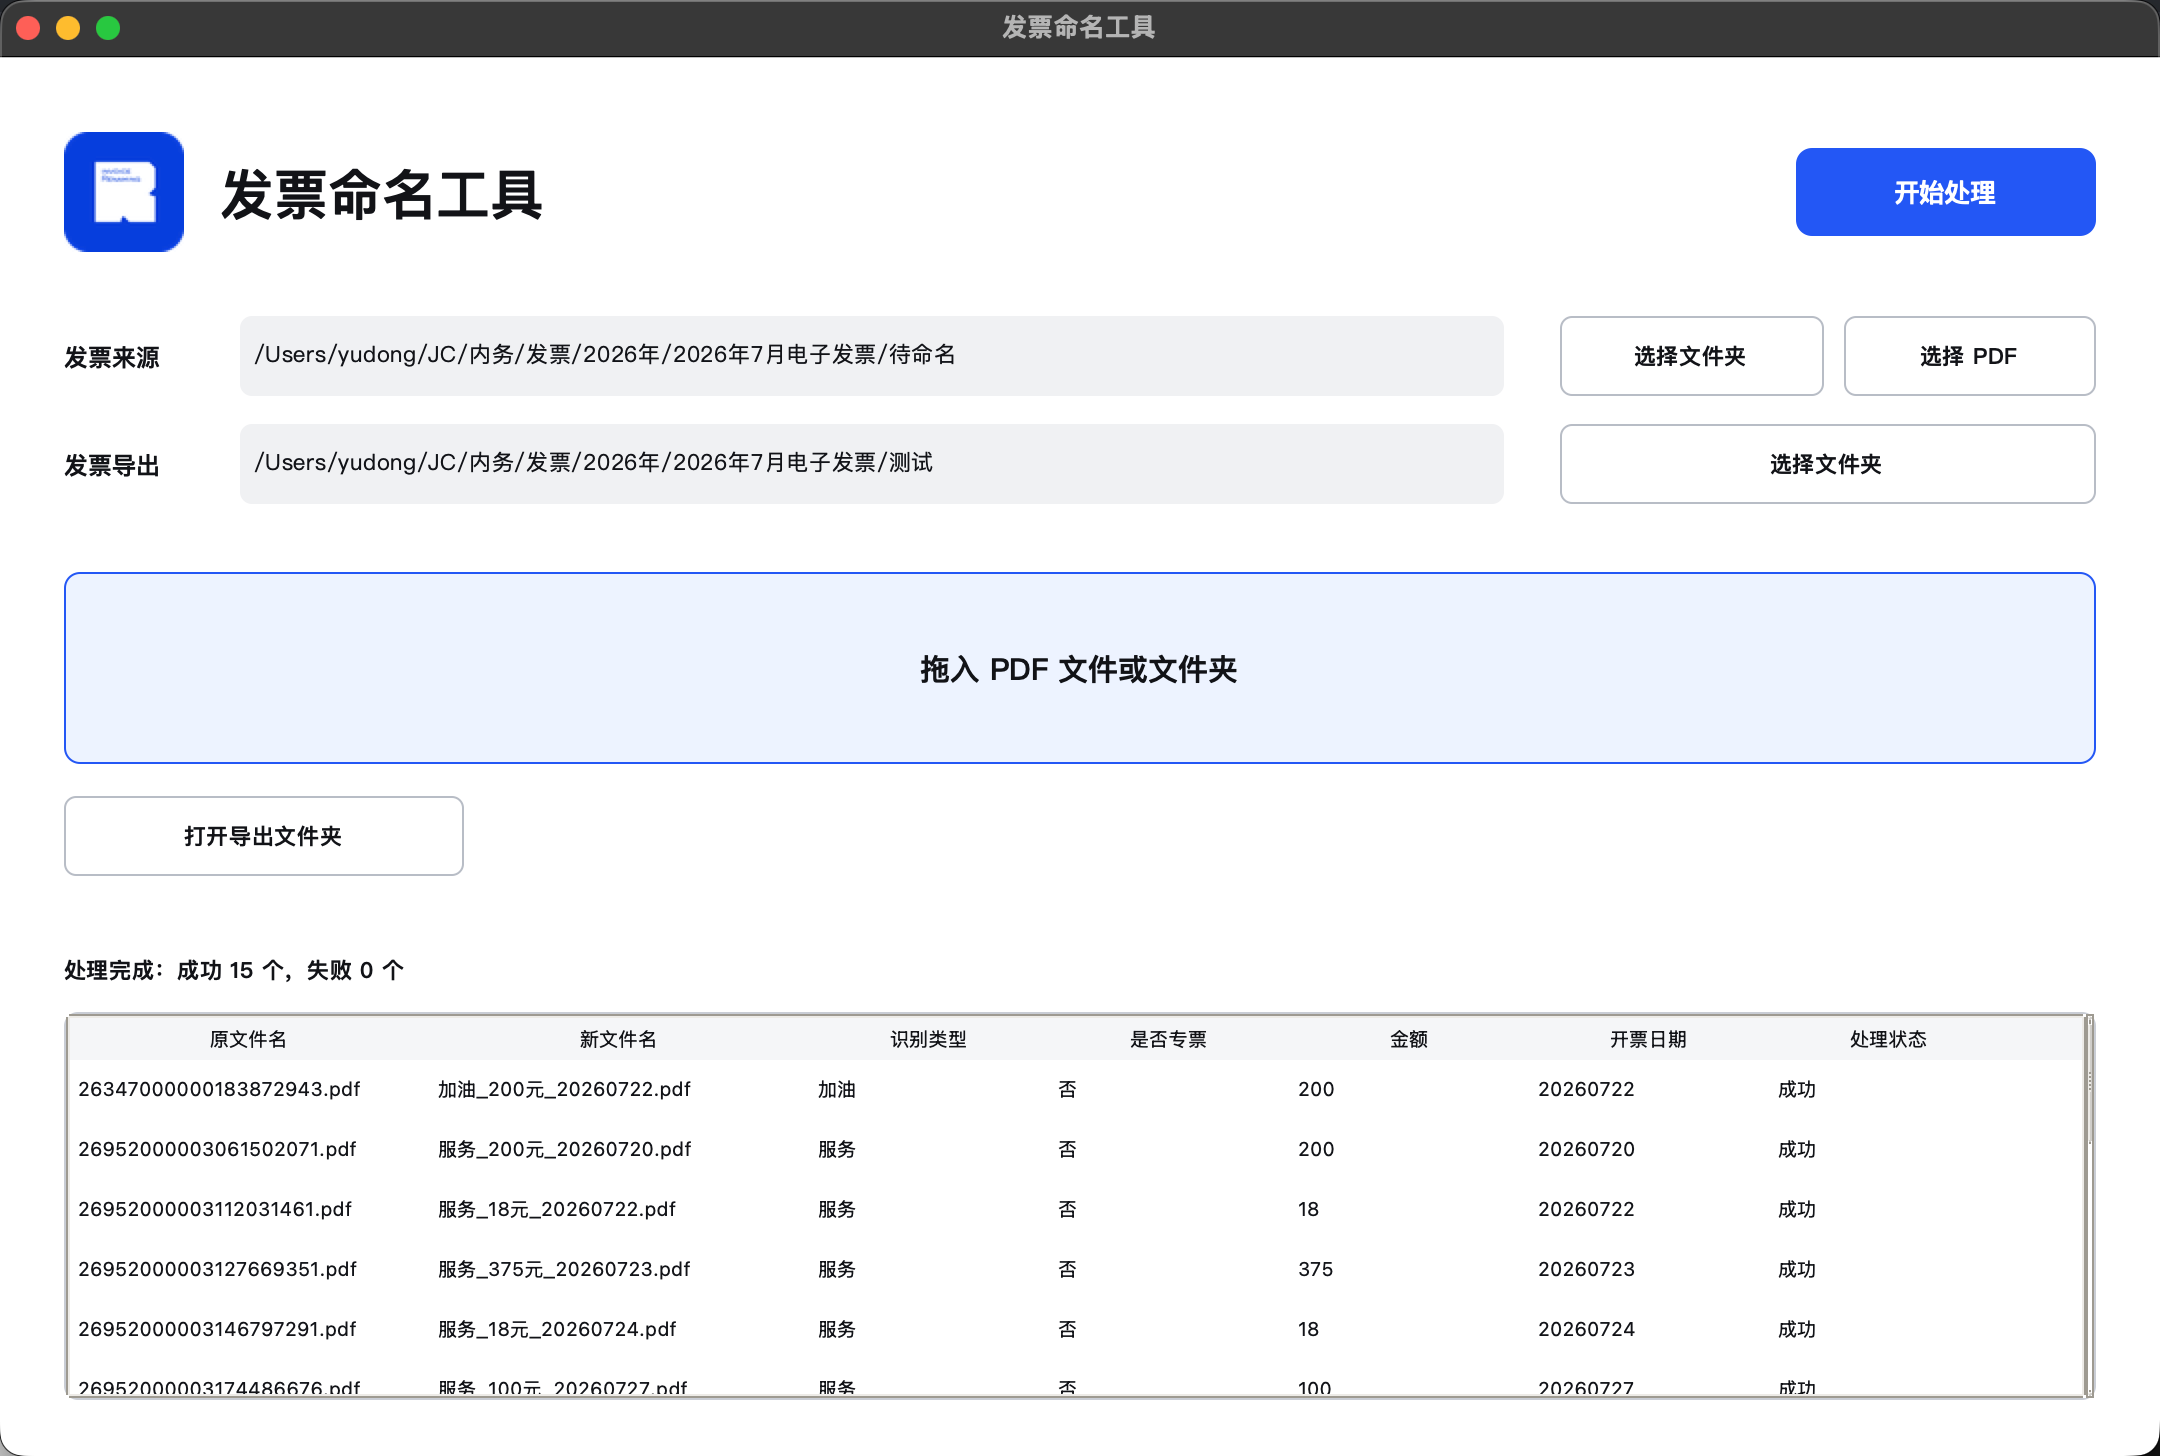The image size is (2160, 1456).
Task: Click the 开票日期 column header
Action: (x=1648, y=1039)
